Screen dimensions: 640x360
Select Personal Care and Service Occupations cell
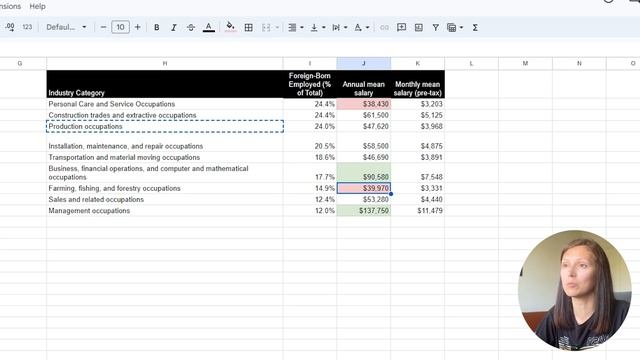click(164, 104)
